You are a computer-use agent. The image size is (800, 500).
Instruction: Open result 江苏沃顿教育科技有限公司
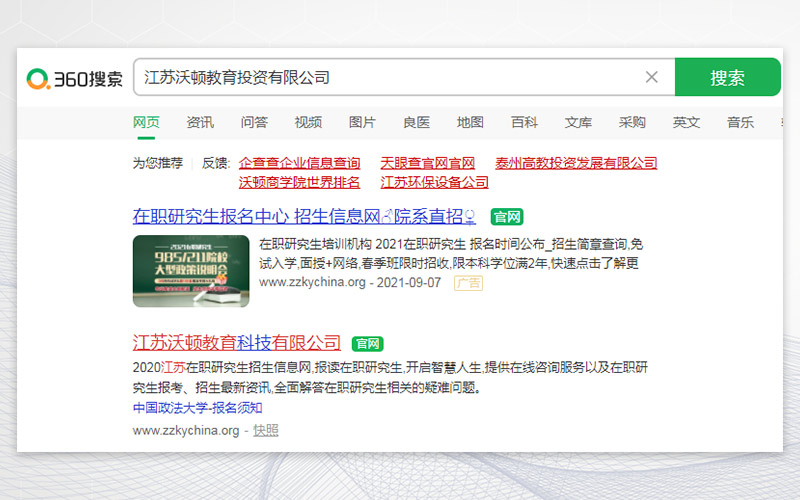click(x=237, y=342)
